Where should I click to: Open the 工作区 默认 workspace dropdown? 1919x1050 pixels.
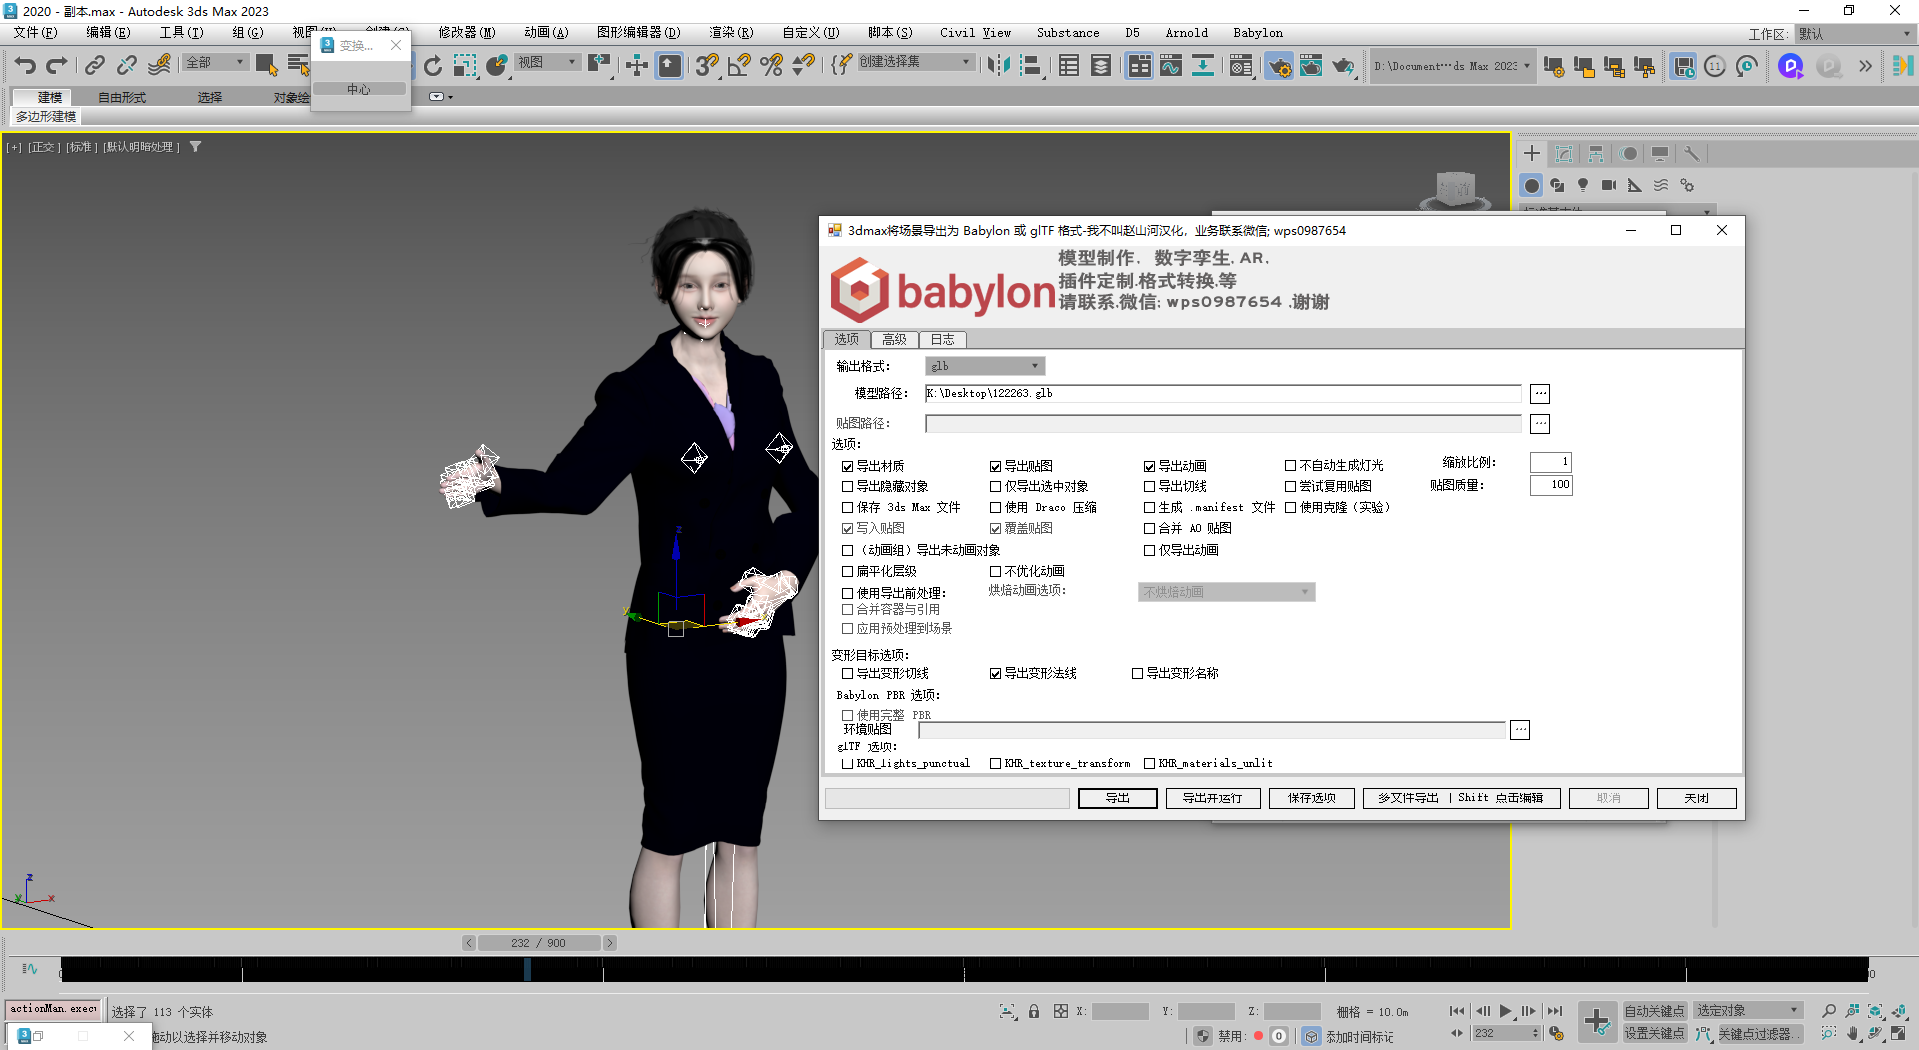(x=1855, y=34)
